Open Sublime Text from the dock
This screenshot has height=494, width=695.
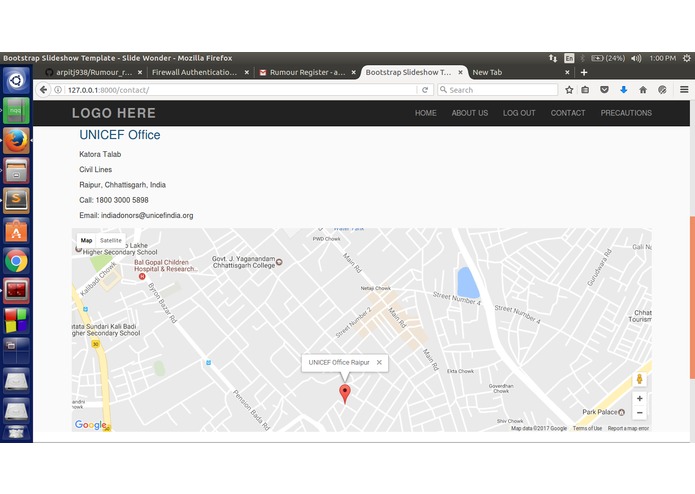point(16,200)
